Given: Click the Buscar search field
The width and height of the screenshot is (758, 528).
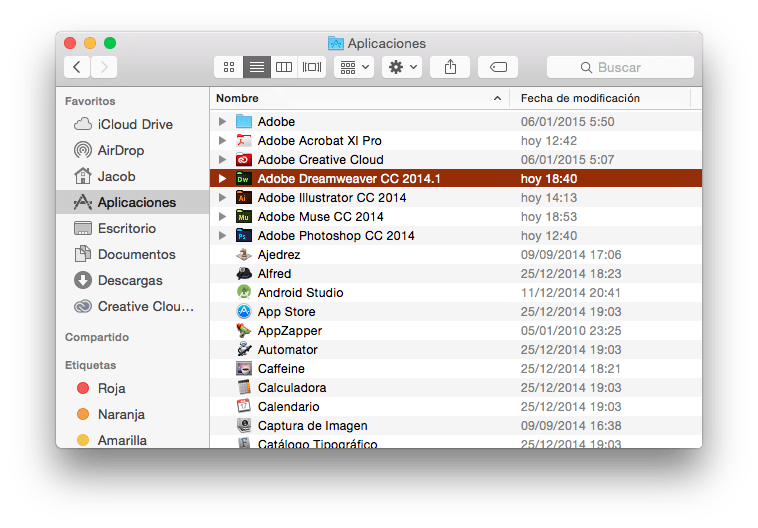Looking at the screenshot, I should click(x=620, y=67).
